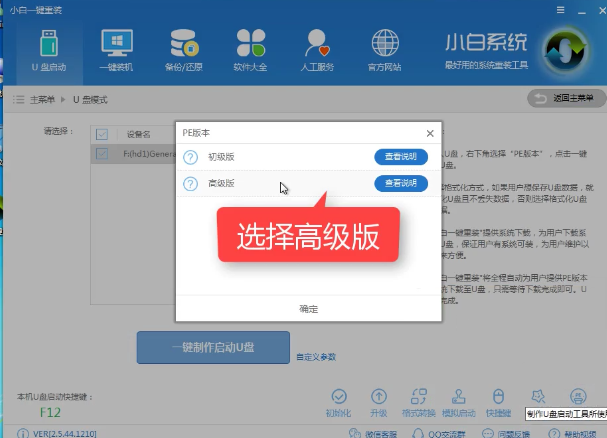Click 查看说明 button for 高级版

point(401,183)
